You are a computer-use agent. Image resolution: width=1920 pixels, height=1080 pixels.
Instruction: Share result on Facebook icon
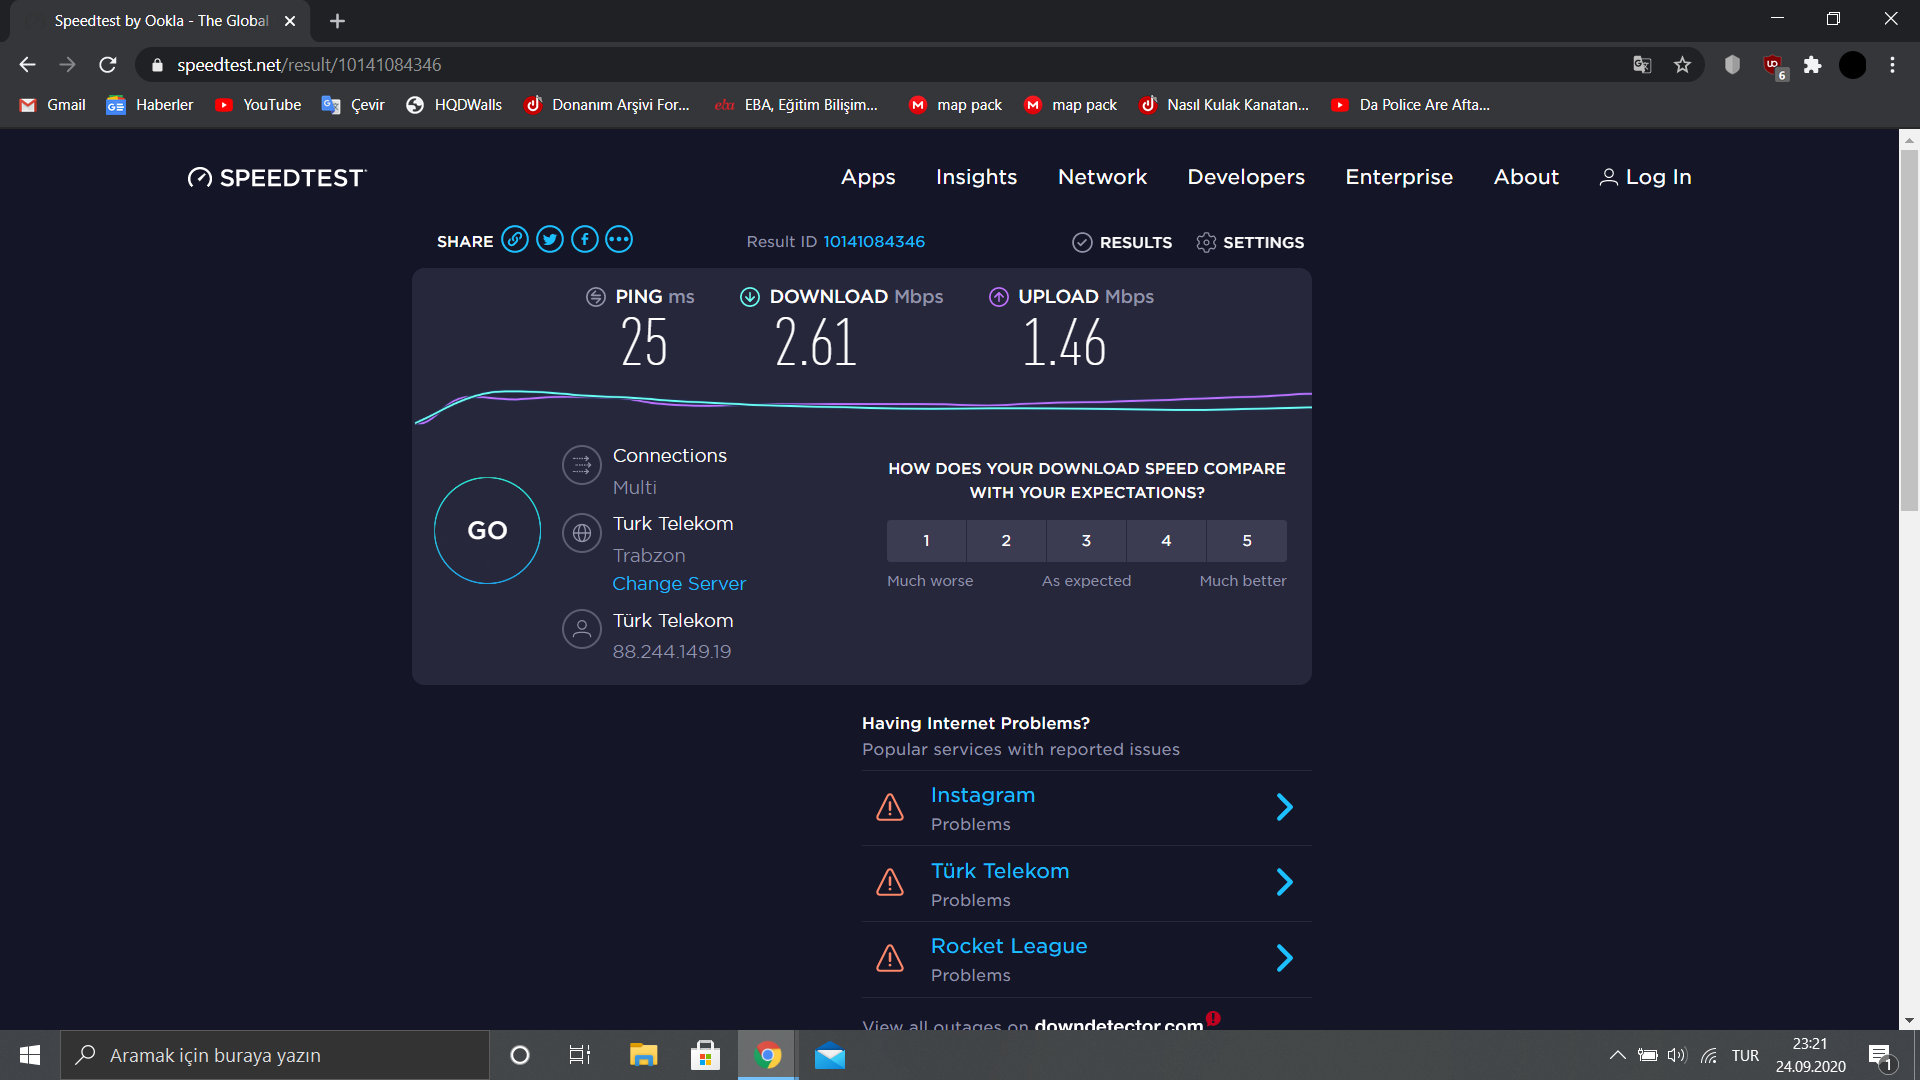click(x=585, y=240)
